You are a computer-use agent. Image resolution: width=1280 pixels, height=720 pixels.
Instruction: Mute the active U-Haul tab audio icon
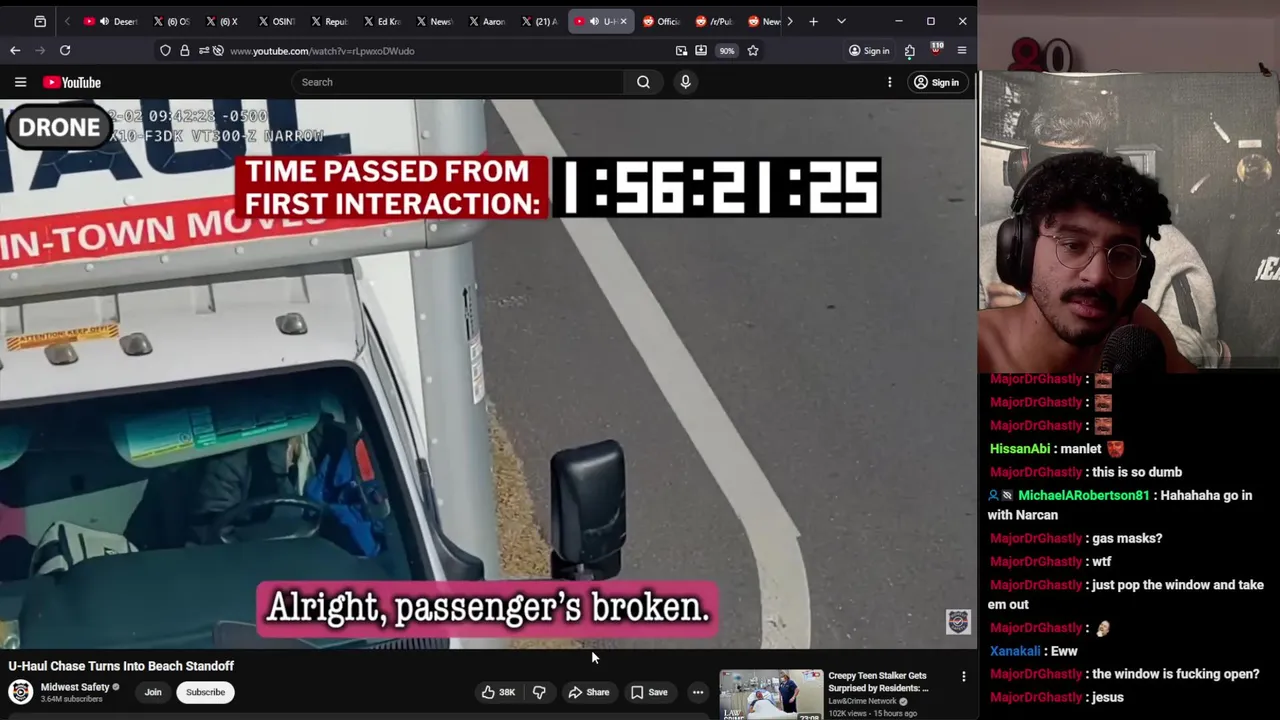pos(594,21)
